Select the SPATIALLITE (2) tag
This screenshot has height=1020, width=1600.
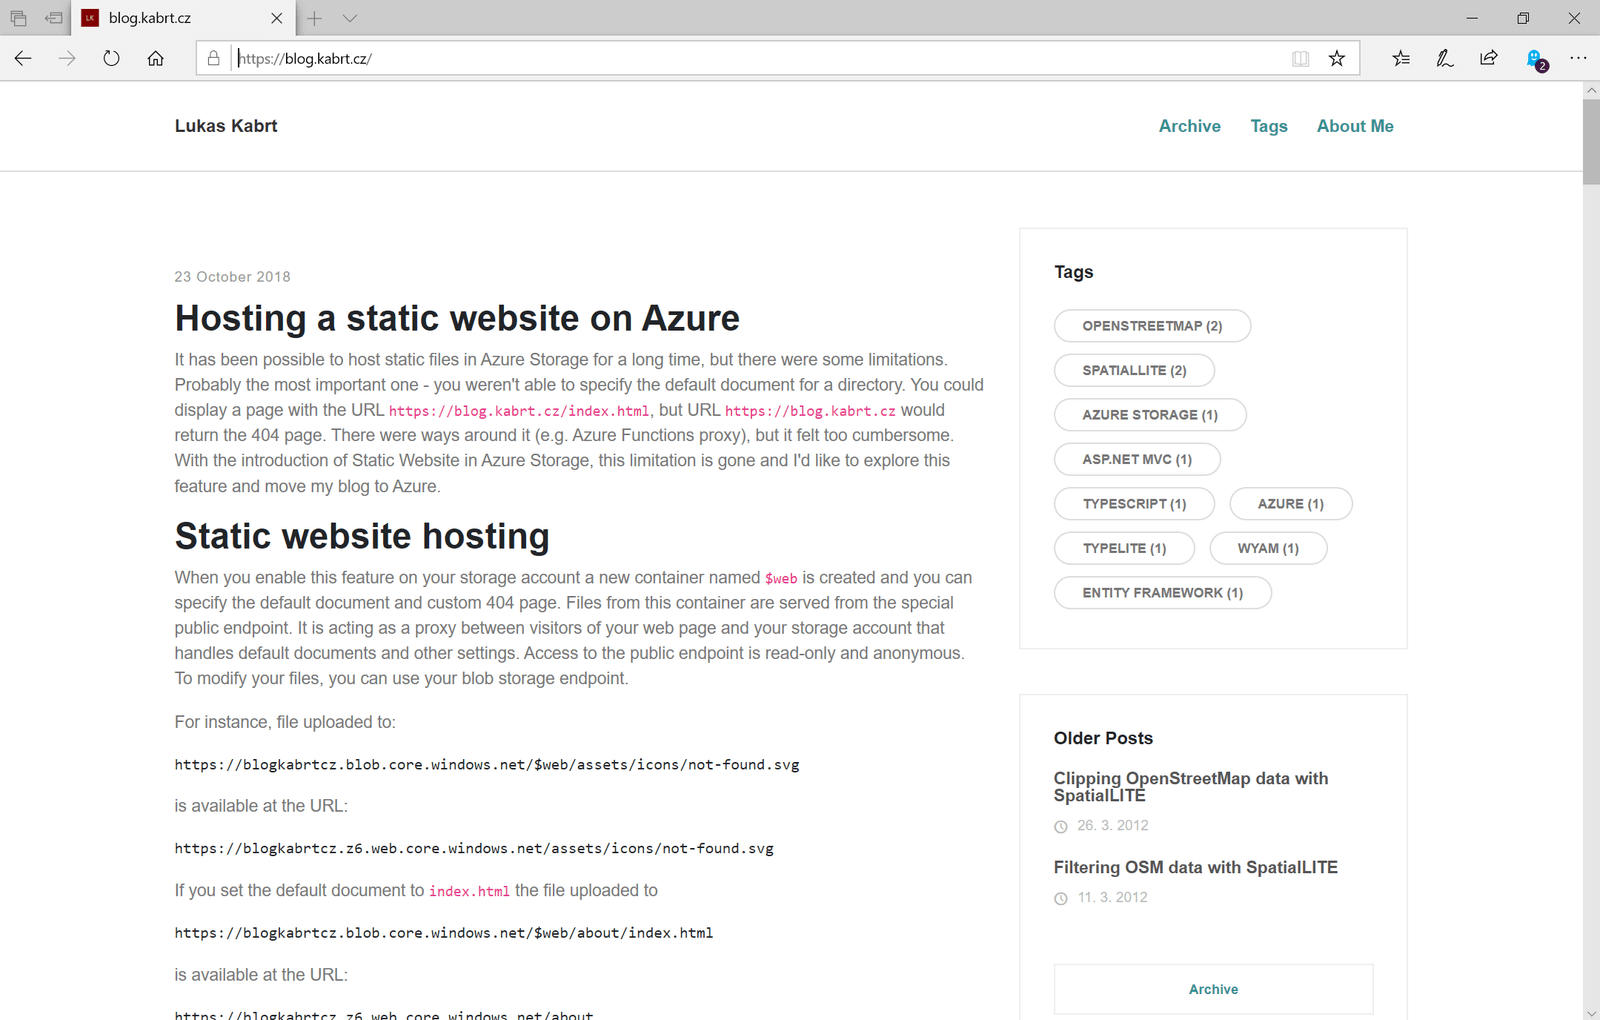(1134, 370)
